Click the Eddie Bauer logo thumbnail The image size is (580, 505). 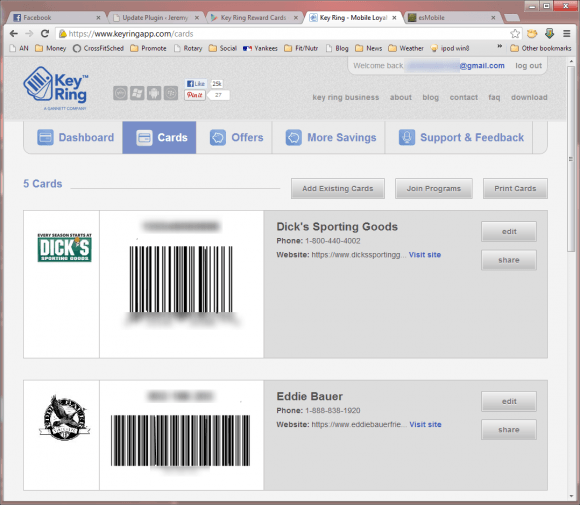(64, 418)
